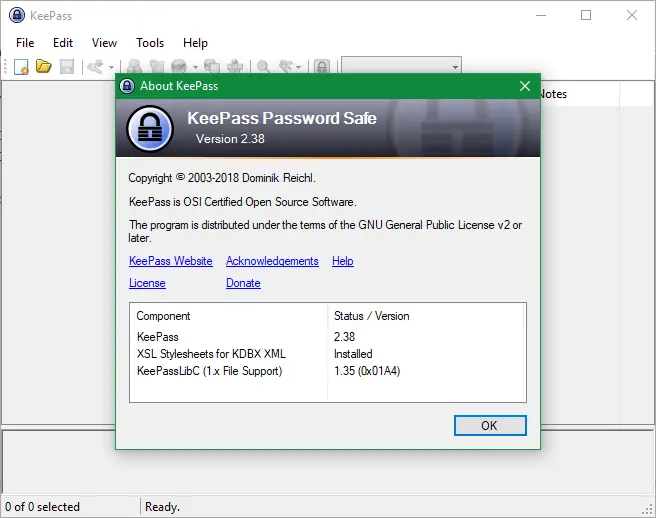Click the Add Entry key icon
Image resolution: width=656 pixels, height=518 pixels.
point(95,67)
